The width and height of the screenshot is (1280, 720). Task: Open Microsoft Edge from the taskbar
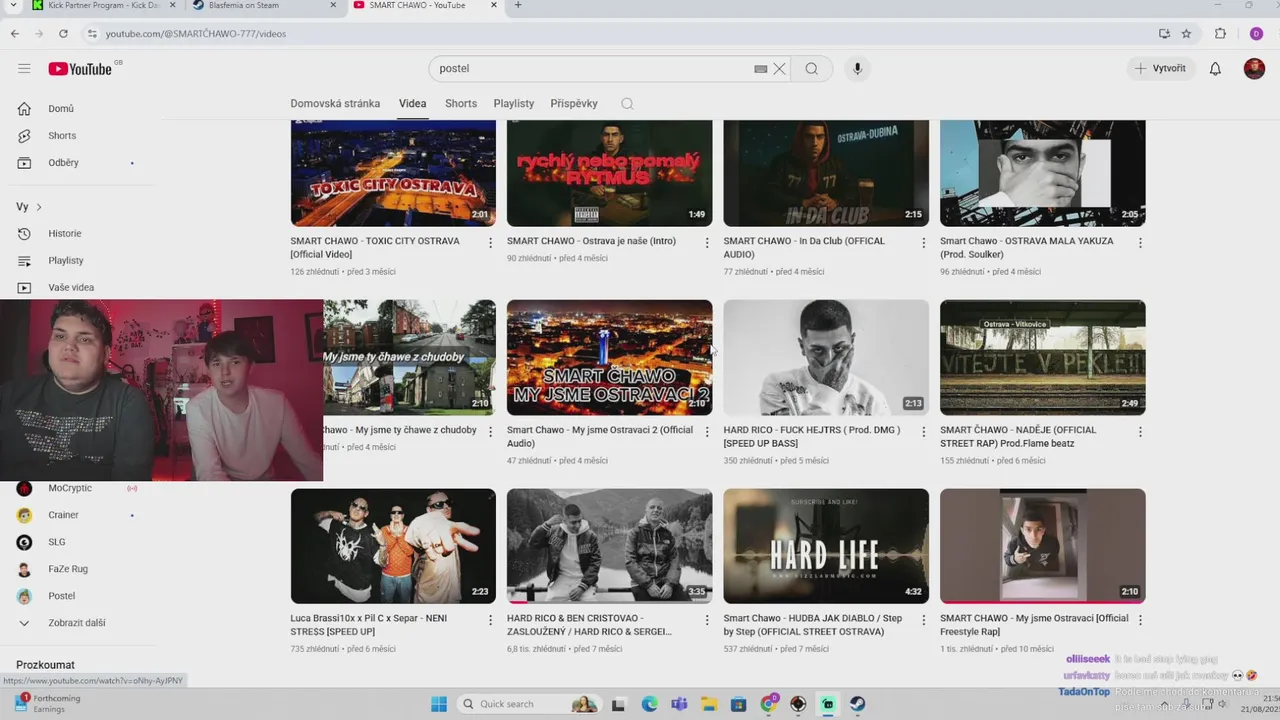[649, 704]
